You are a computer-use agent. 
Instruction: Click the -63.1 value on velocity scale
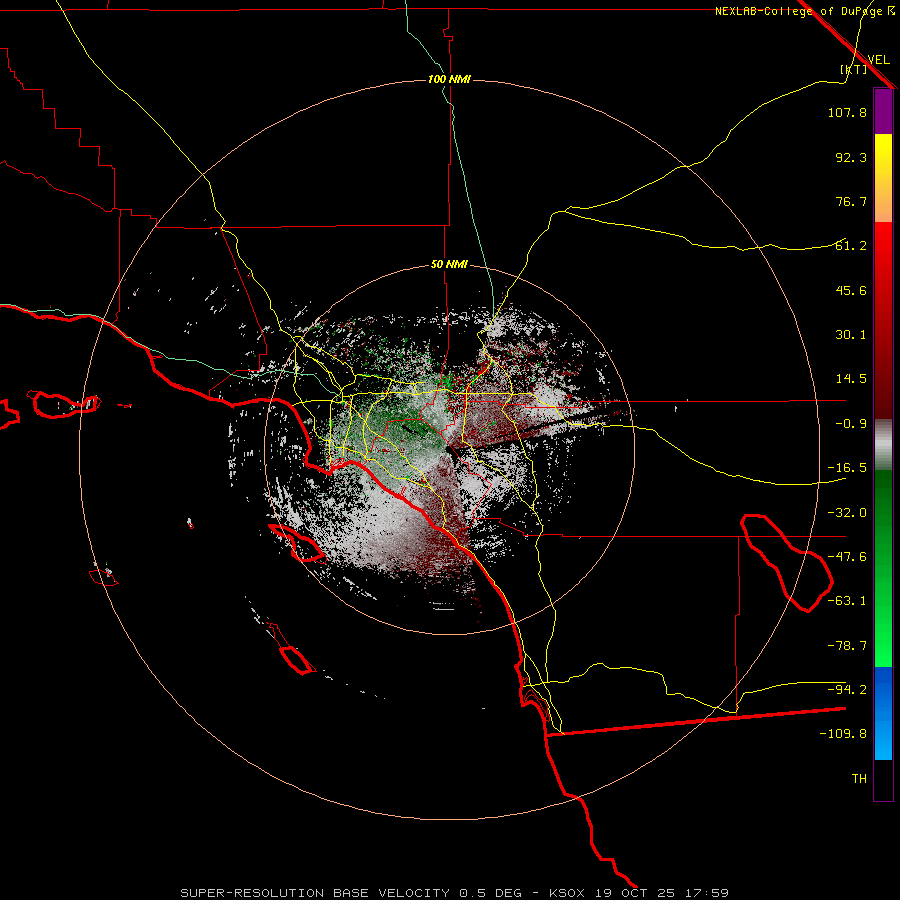(x=847, y=601)
